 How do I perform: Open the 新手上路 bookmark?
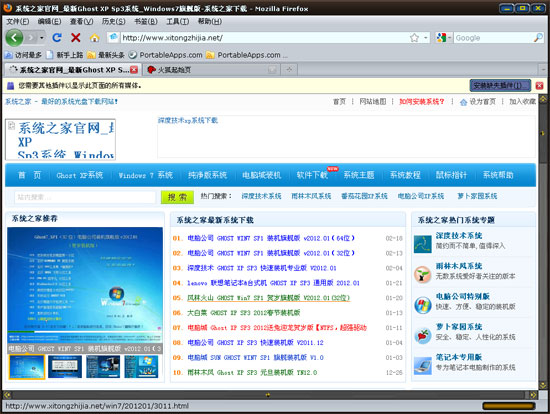pos(65,55)
